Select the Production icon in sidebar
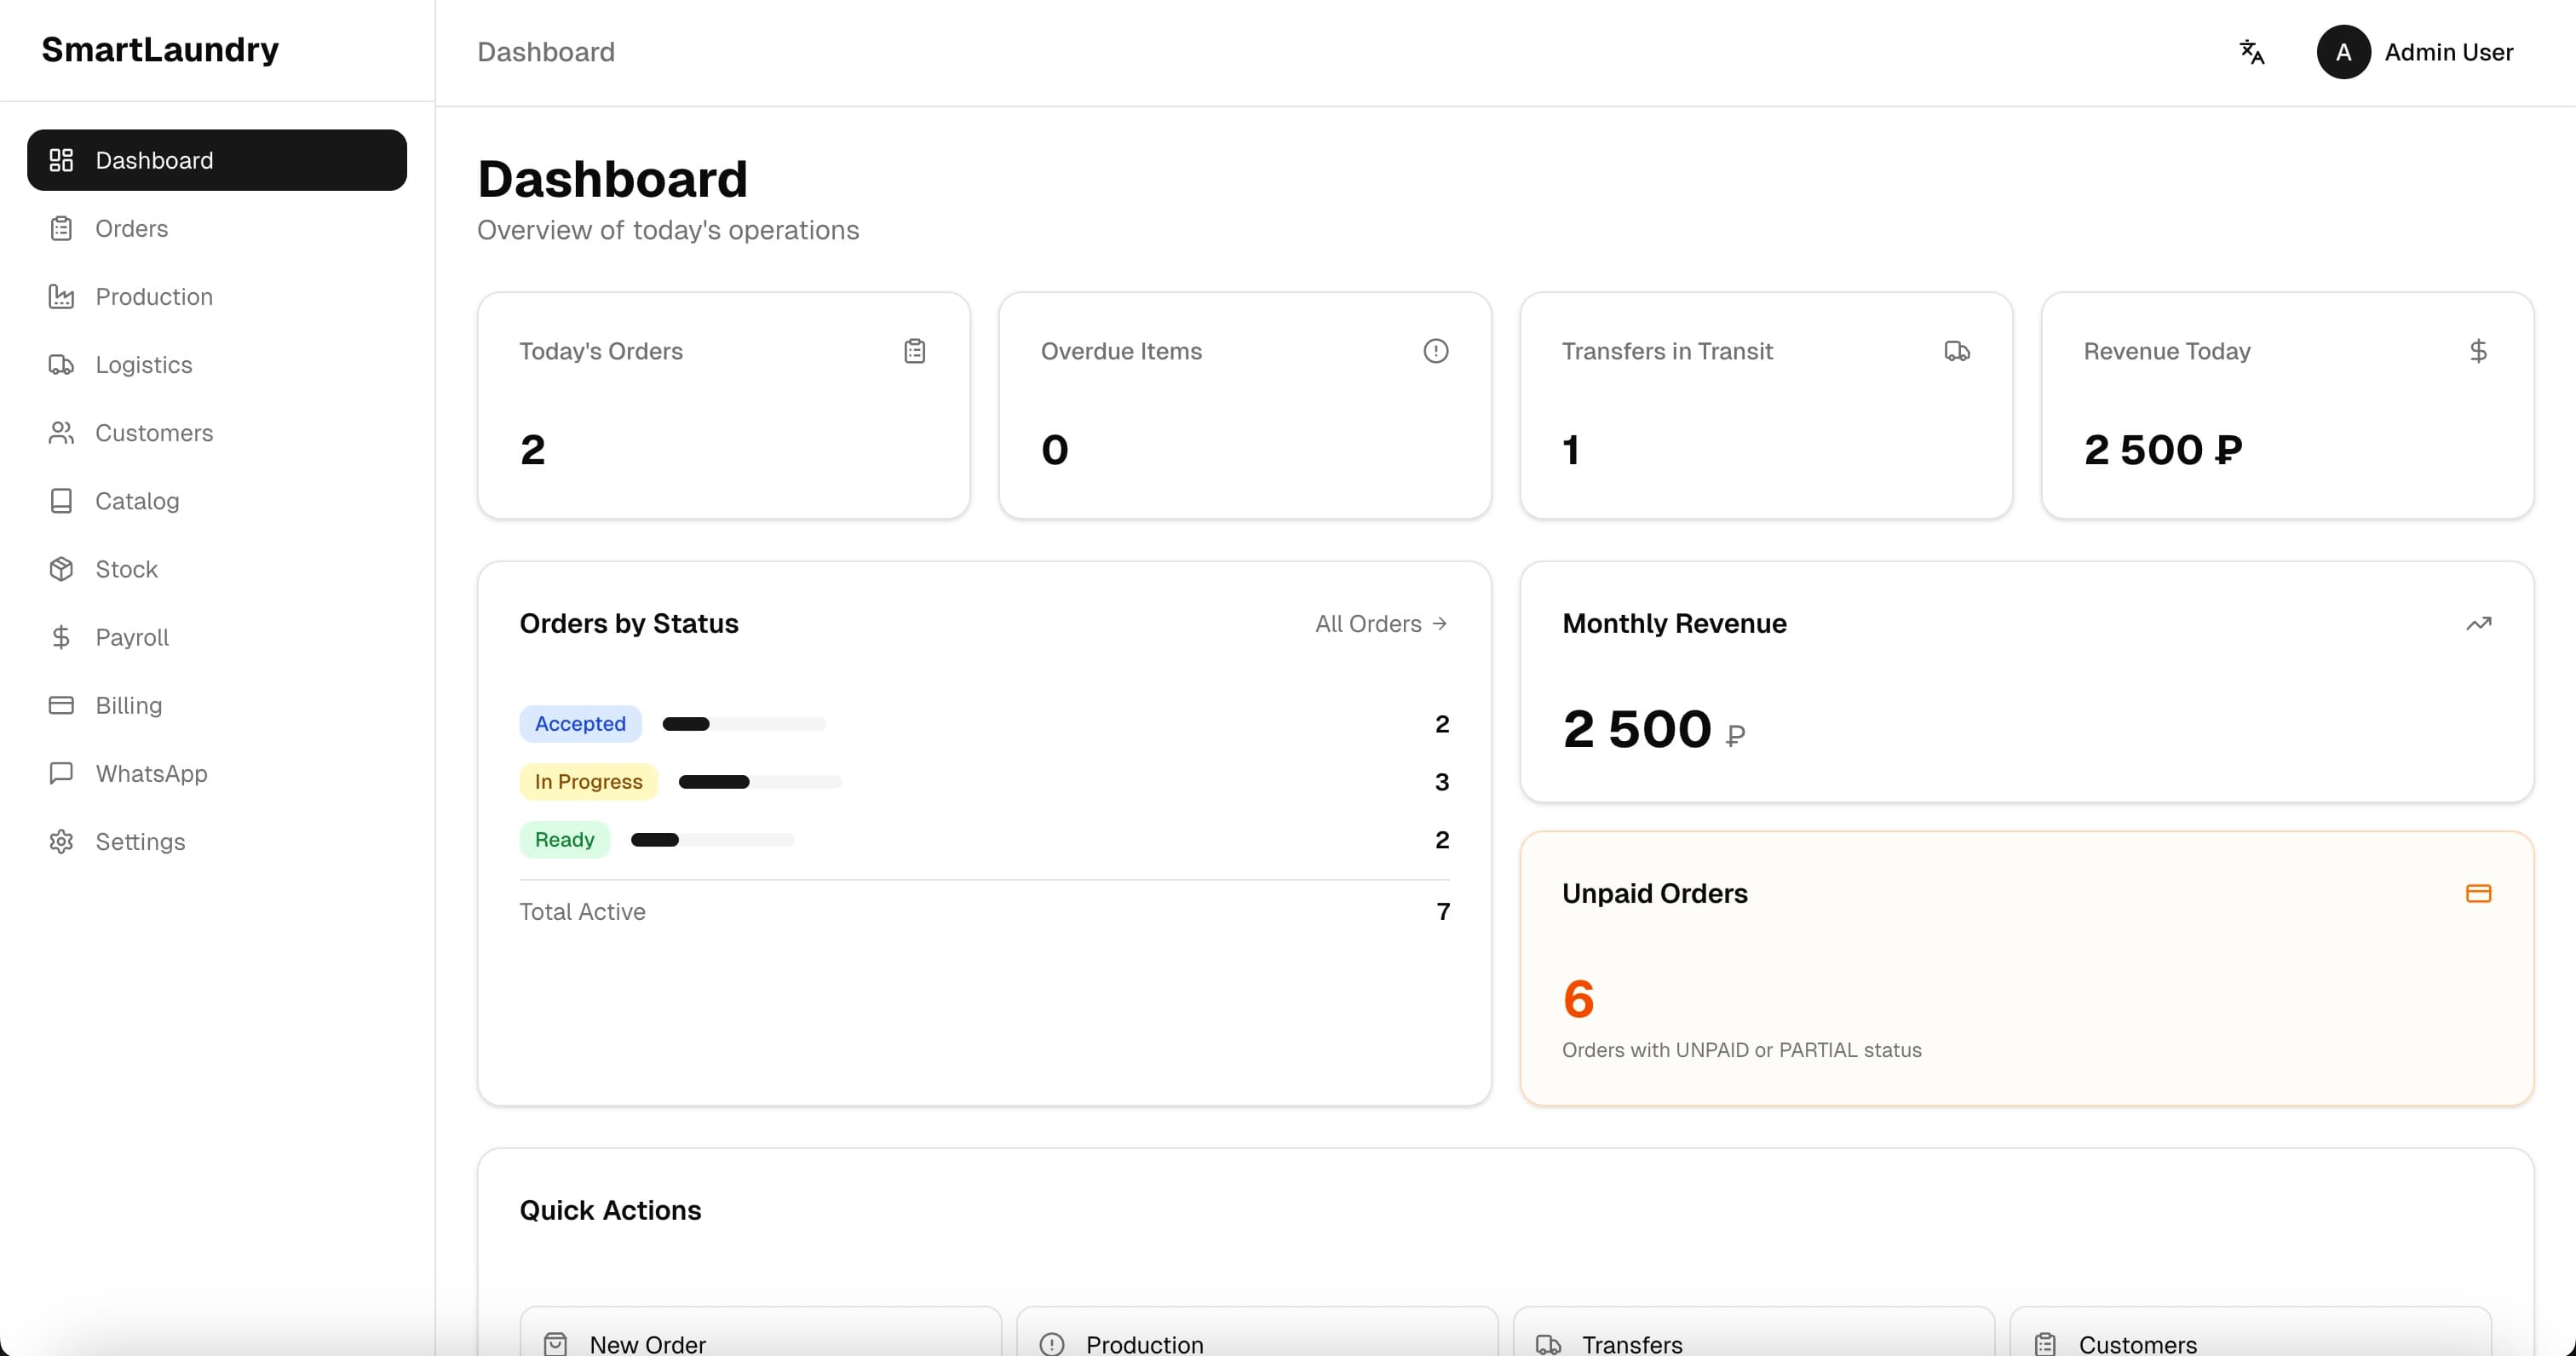2576x1356 pixels. (61, 296)
